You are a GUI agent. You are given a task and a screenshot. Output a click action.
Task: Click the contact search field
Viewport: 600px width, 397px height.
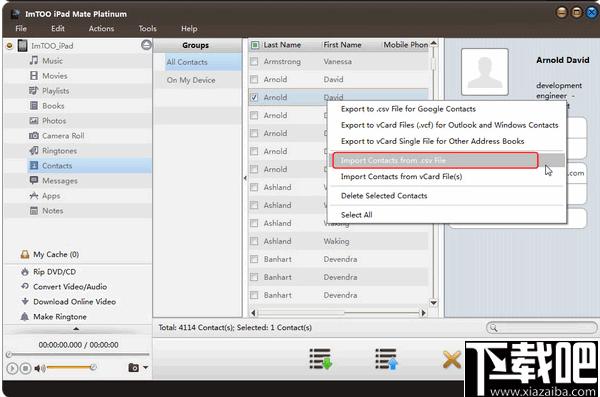tap(541, 328)
